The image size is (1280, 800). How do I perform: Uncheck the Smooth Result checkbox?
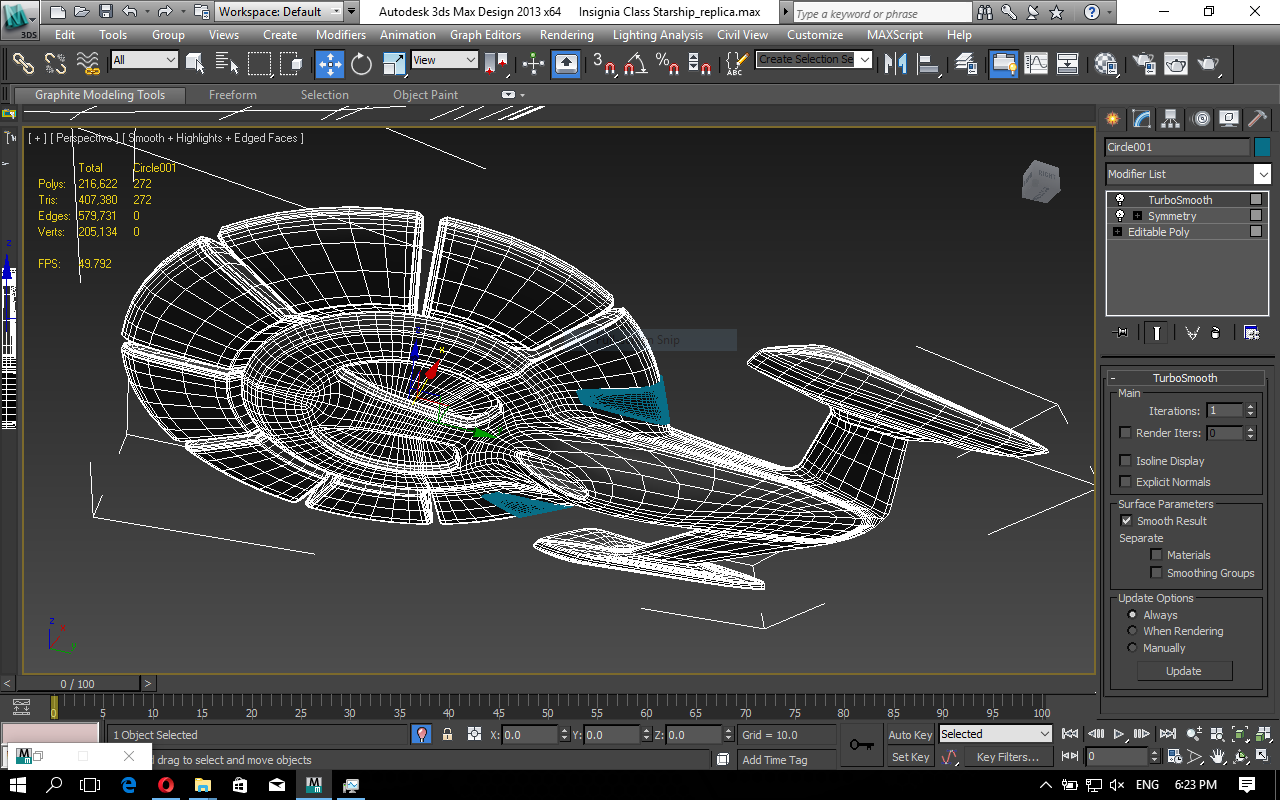click(x=1126, y=521)
